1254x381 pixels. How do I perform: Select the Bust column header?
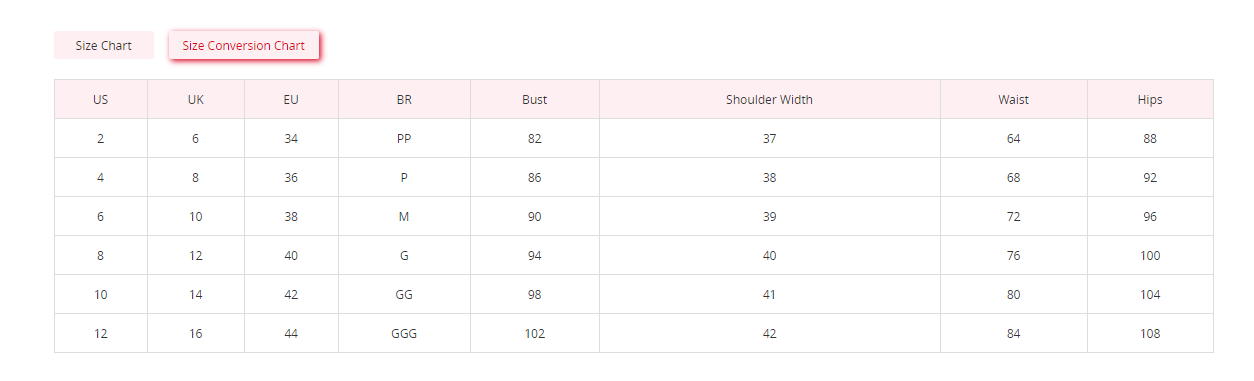click(x=535, y=100)
